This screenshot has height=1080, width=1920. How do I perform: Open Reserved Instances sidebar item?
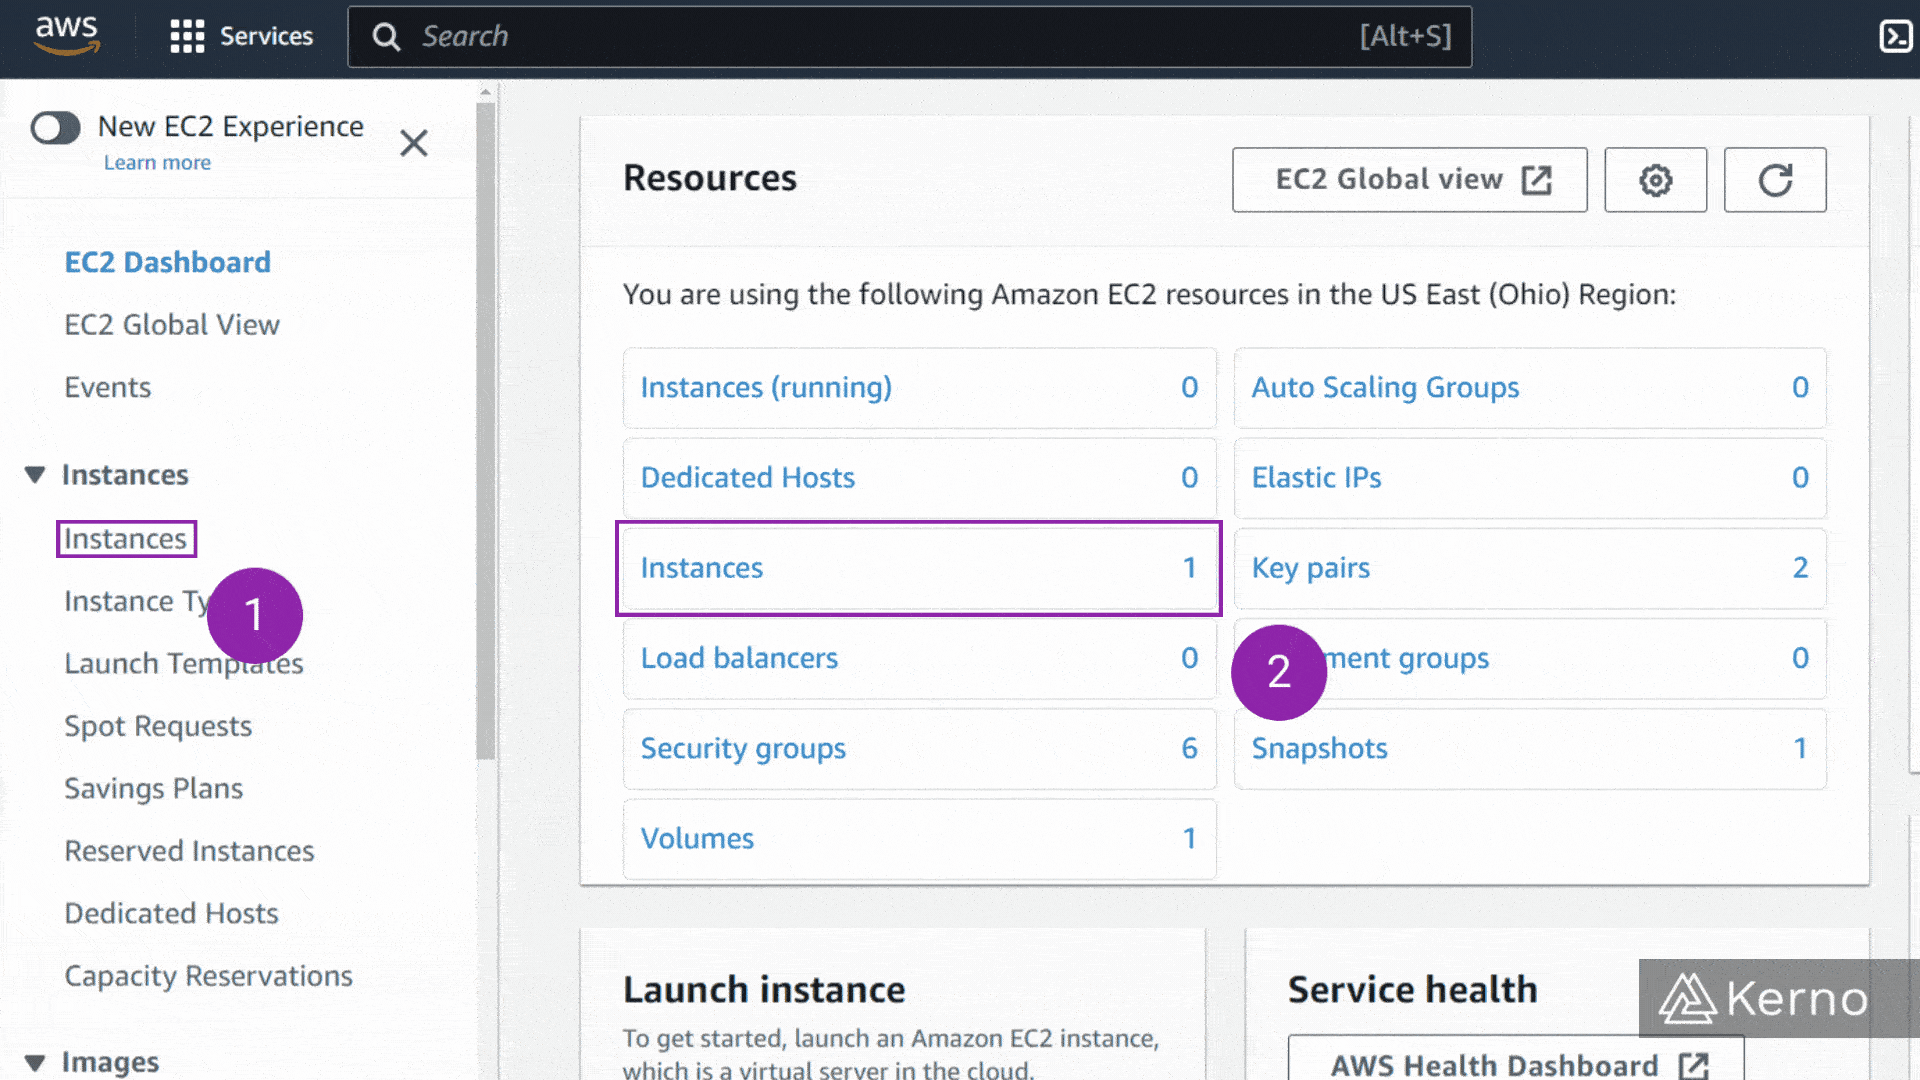pyautogui.click(x=189, y=851)
